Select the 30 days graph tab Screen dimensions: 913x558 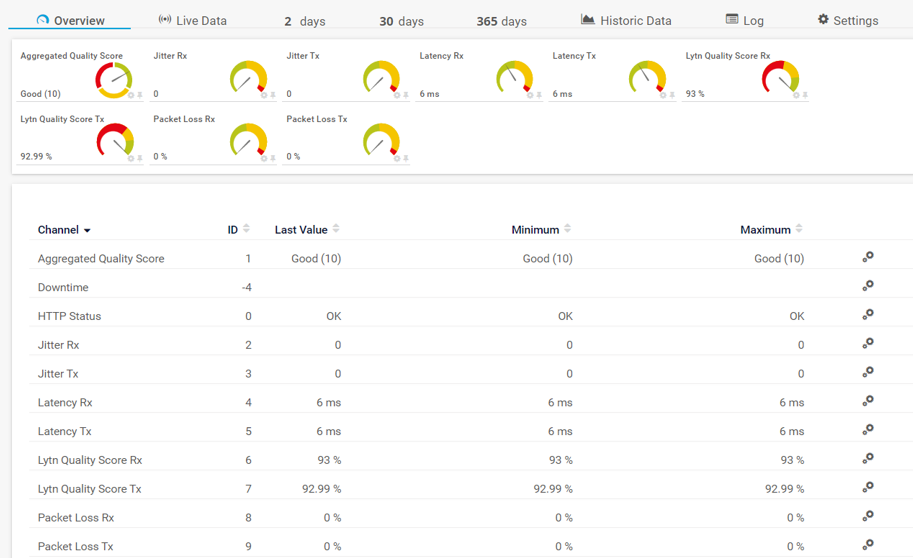[401, 21]
